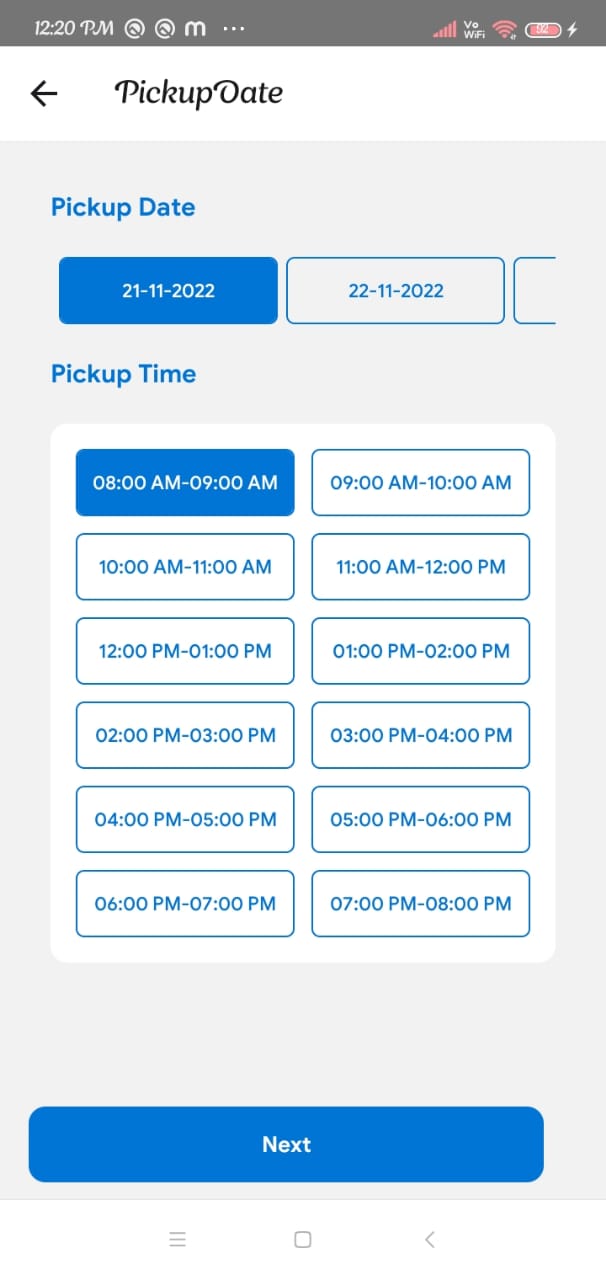This screenshot has height=1280, width=606.
Task: Tap the WiFi icon in status bar
Action: pos(505,30)
